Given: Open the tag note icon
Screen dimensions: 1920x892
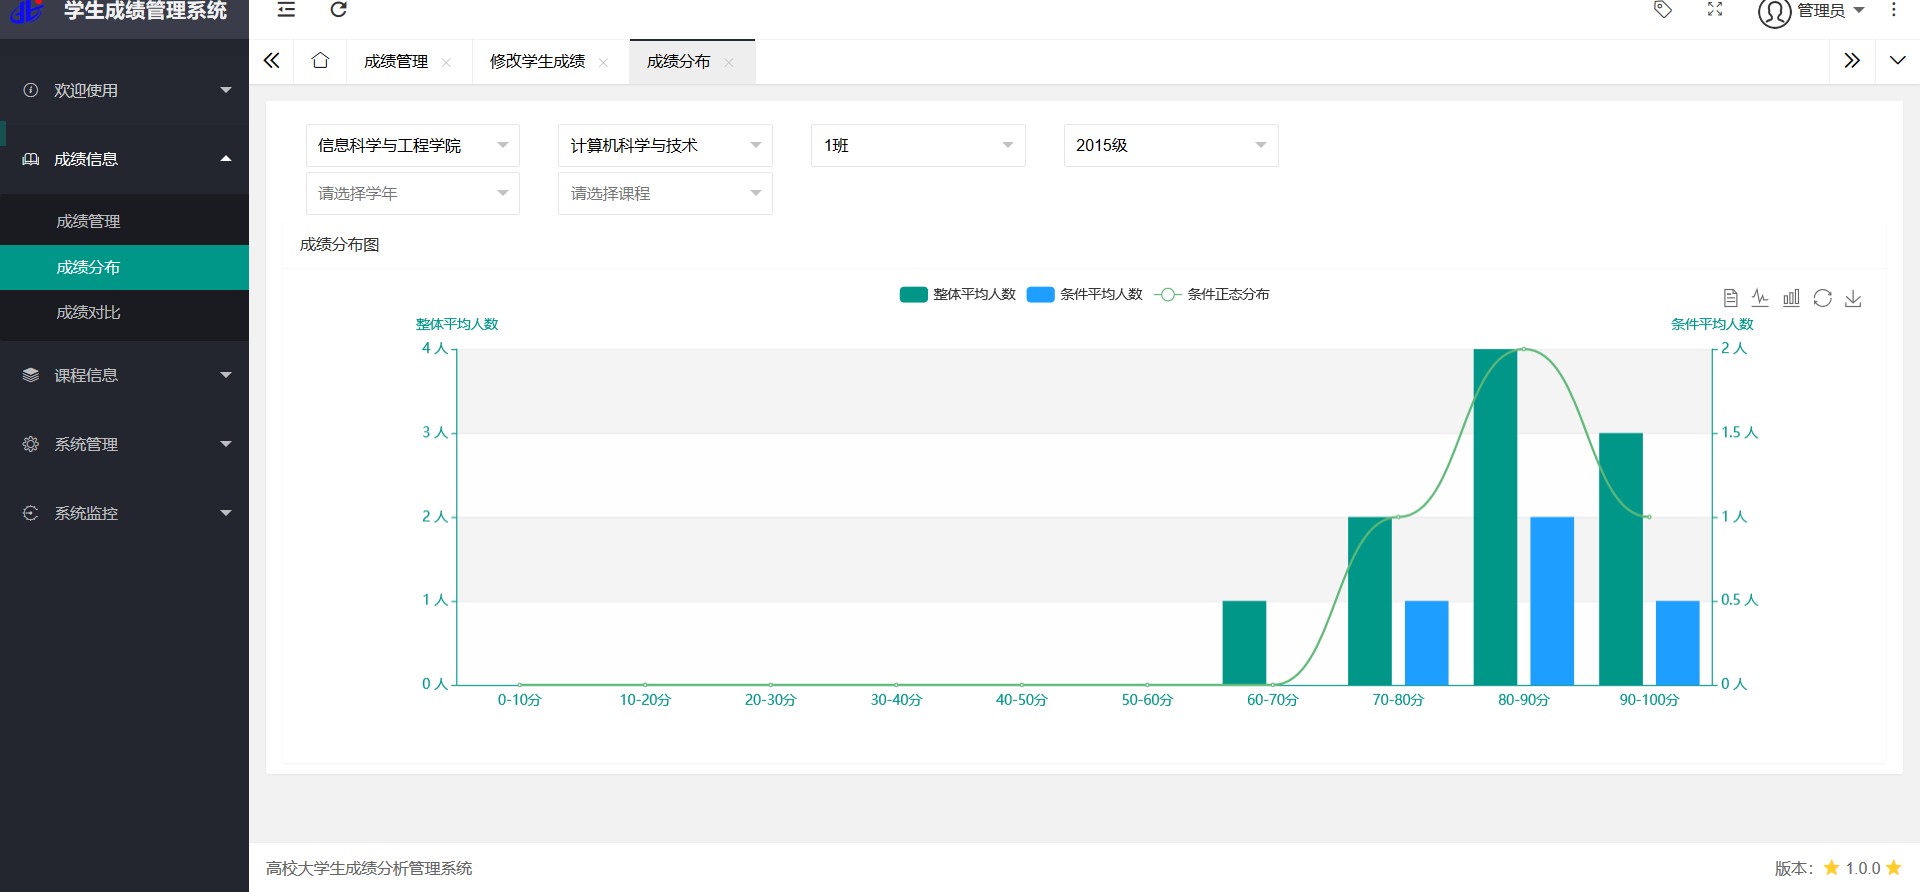Looking at the screenshot, I should [x=1662, y=10].
